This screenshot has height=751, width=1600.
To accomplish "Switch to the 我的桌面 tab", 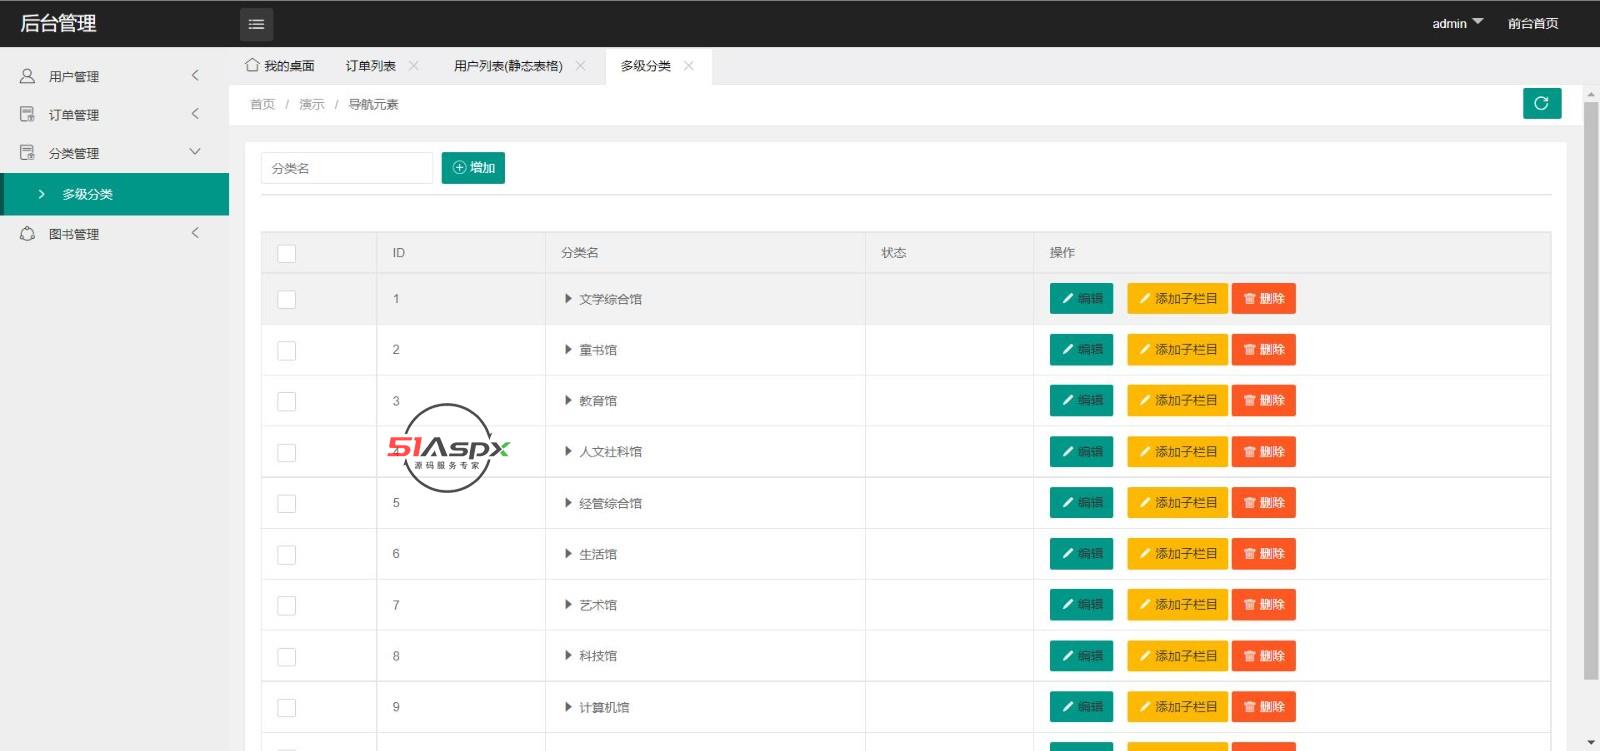I will click(x=281, y=66).
